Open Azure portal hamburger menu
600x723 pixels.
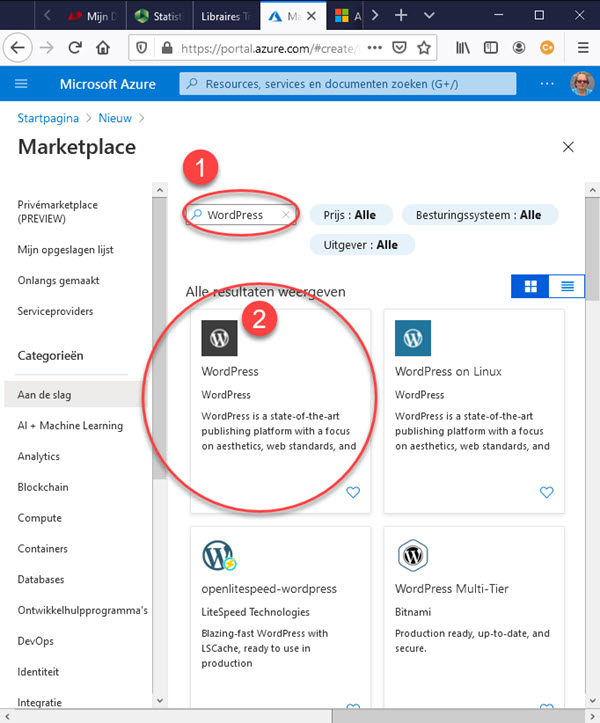point(21,83)
